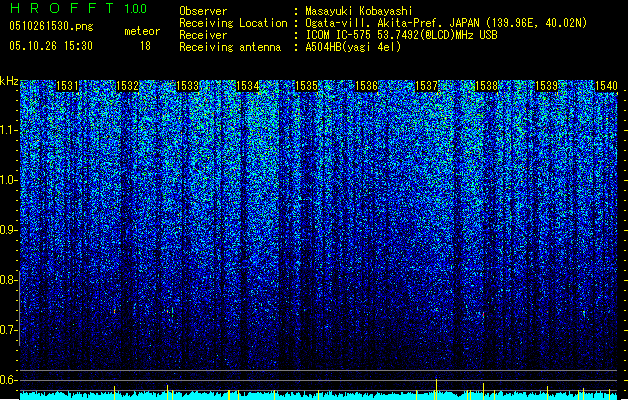Viewport: 629px width, 400px height.
Task: Click the Receiving Location label
Action: tap(233, 23)
